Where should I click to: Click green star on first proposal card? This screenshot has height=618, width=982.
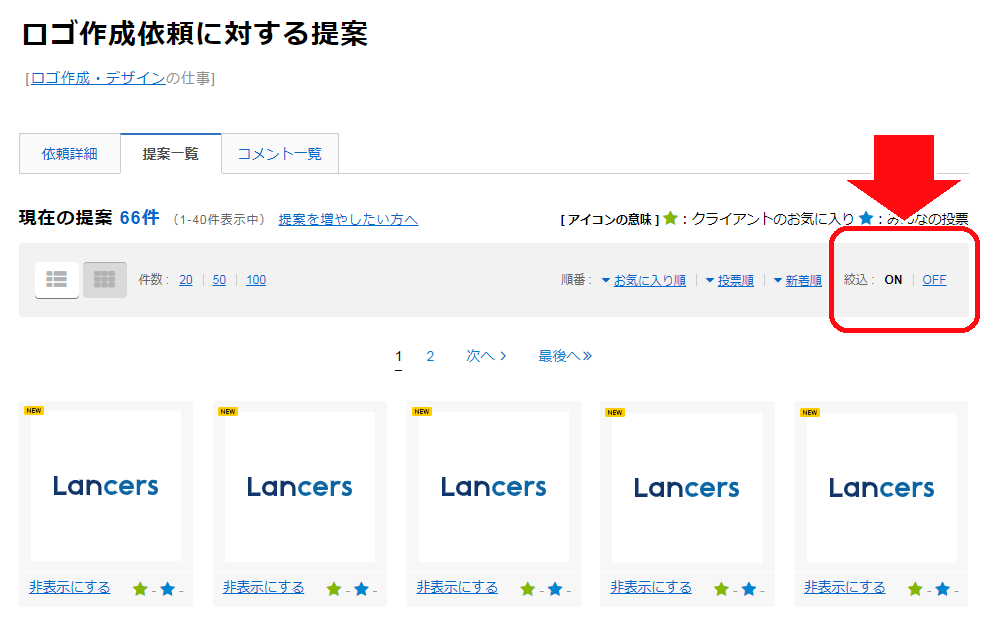[140, 589]
